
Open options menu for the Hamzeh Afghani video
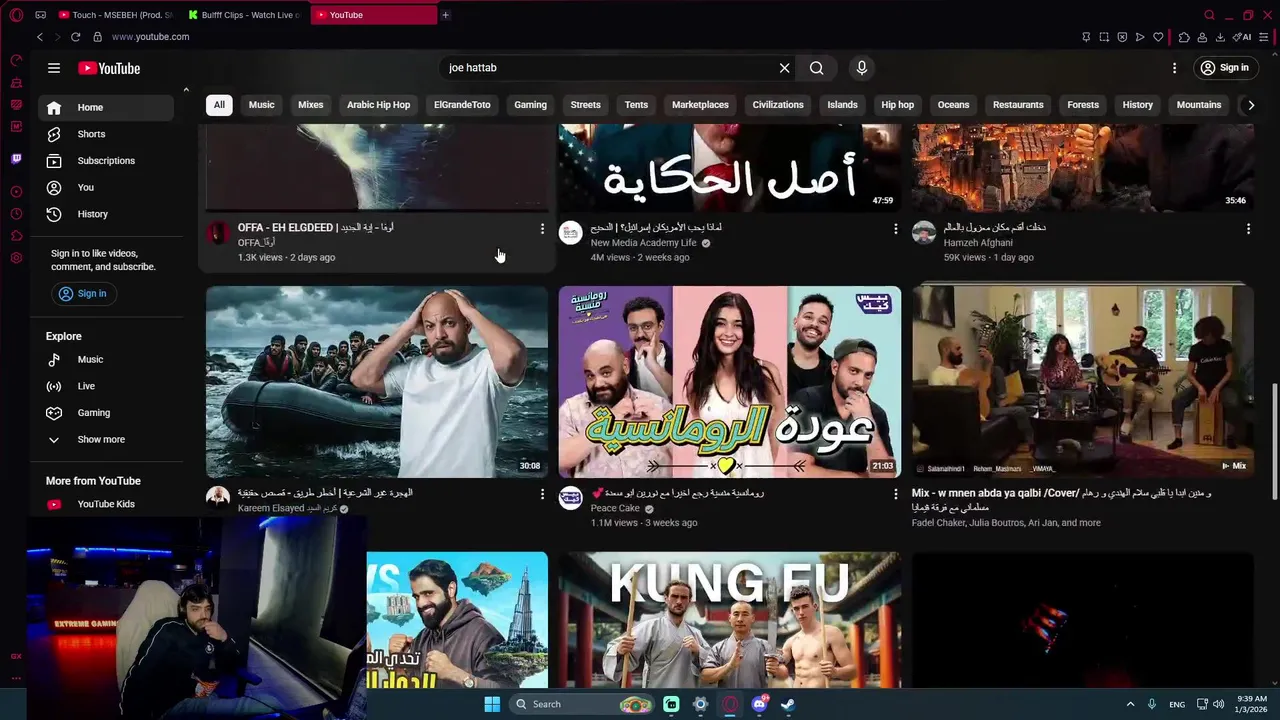point(1248,229)
